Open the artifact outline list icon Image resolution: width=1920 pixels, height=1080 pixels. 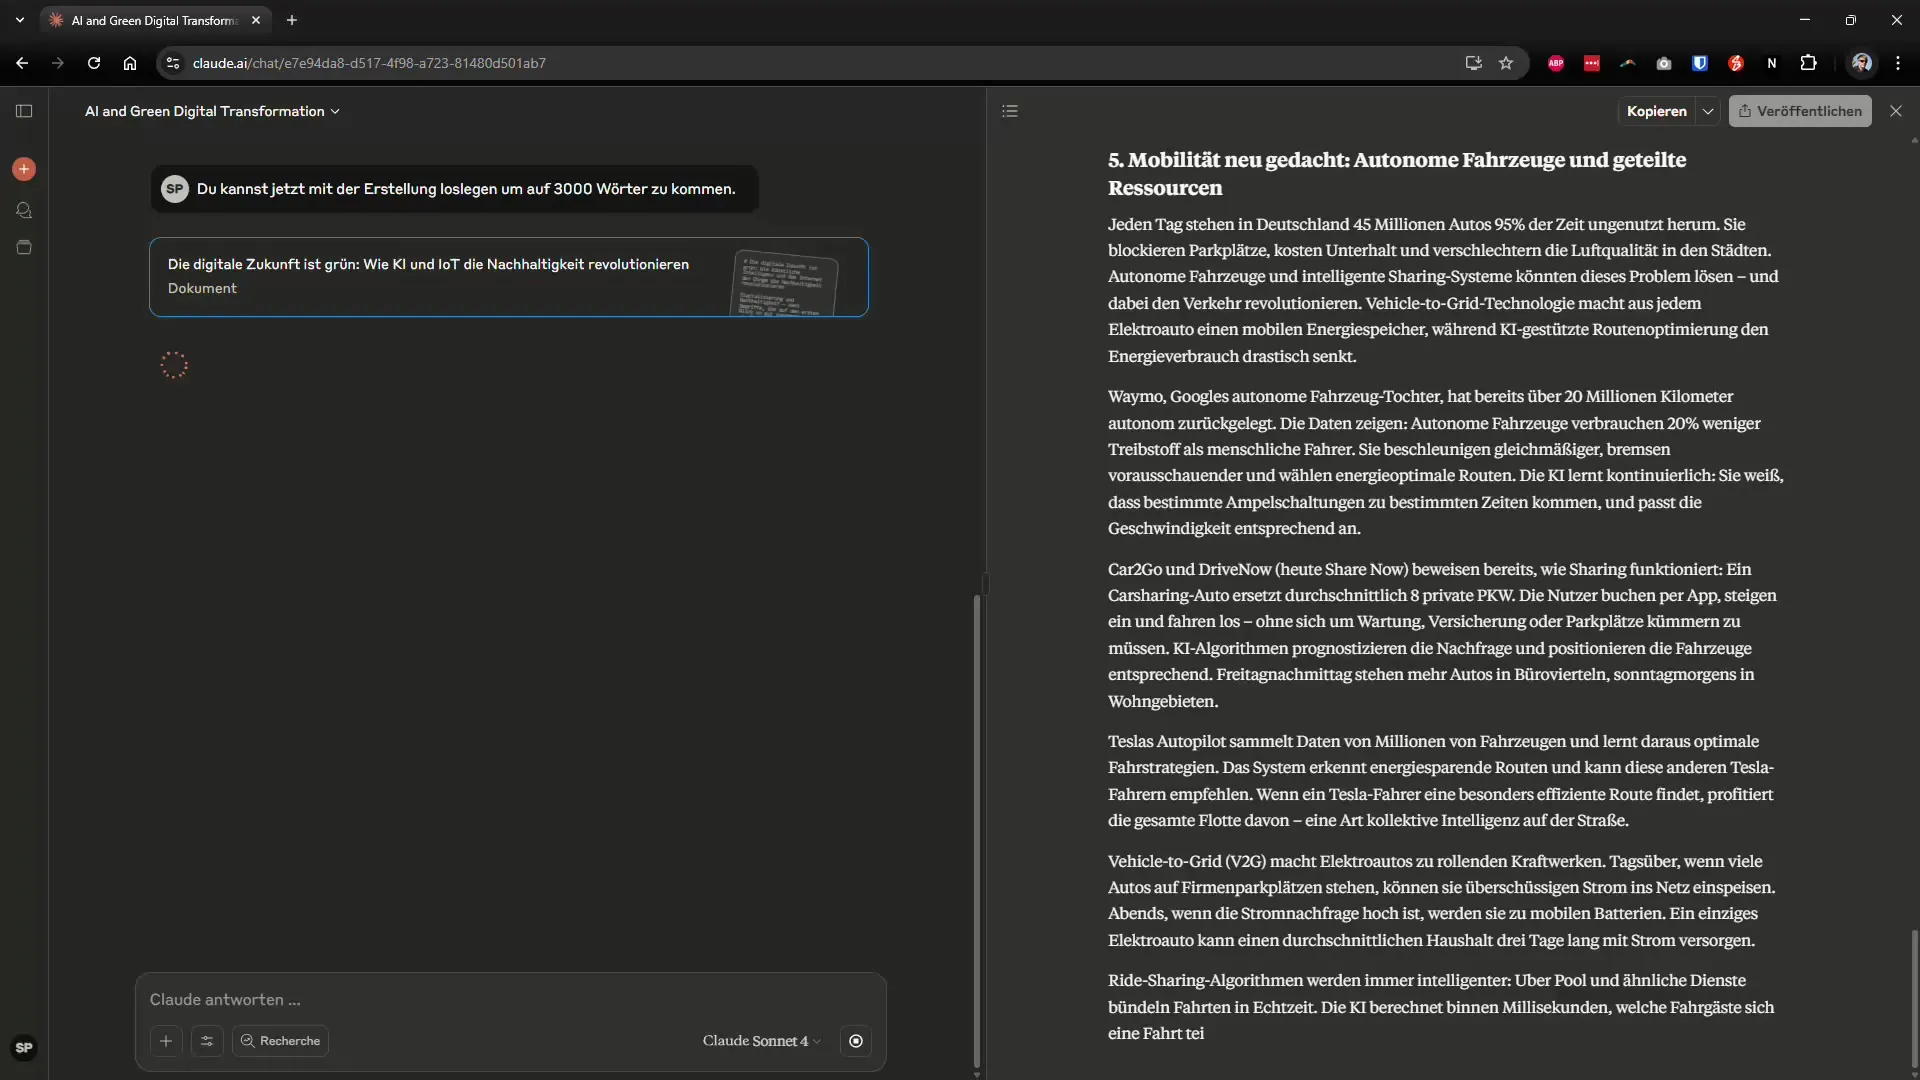point(1010,111)
